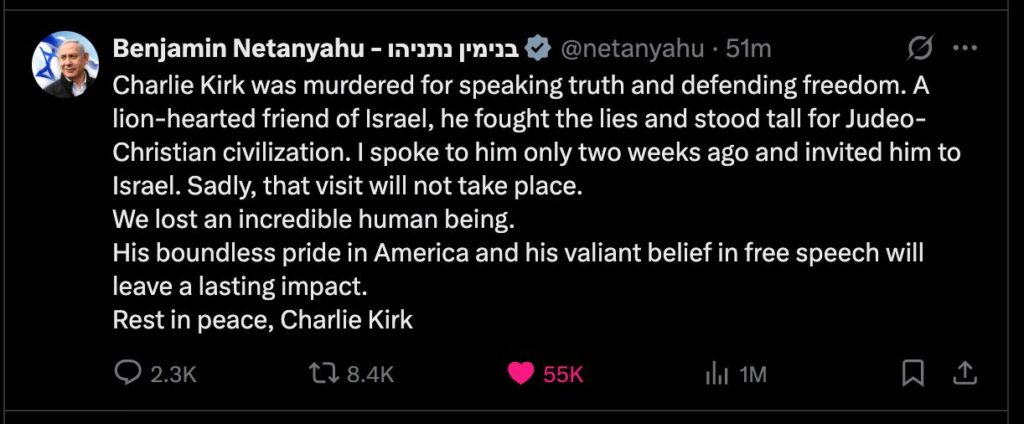Click the reply speech bubble icon
The height and width of the screenshot is (424, 1024).
coord(128,373)
